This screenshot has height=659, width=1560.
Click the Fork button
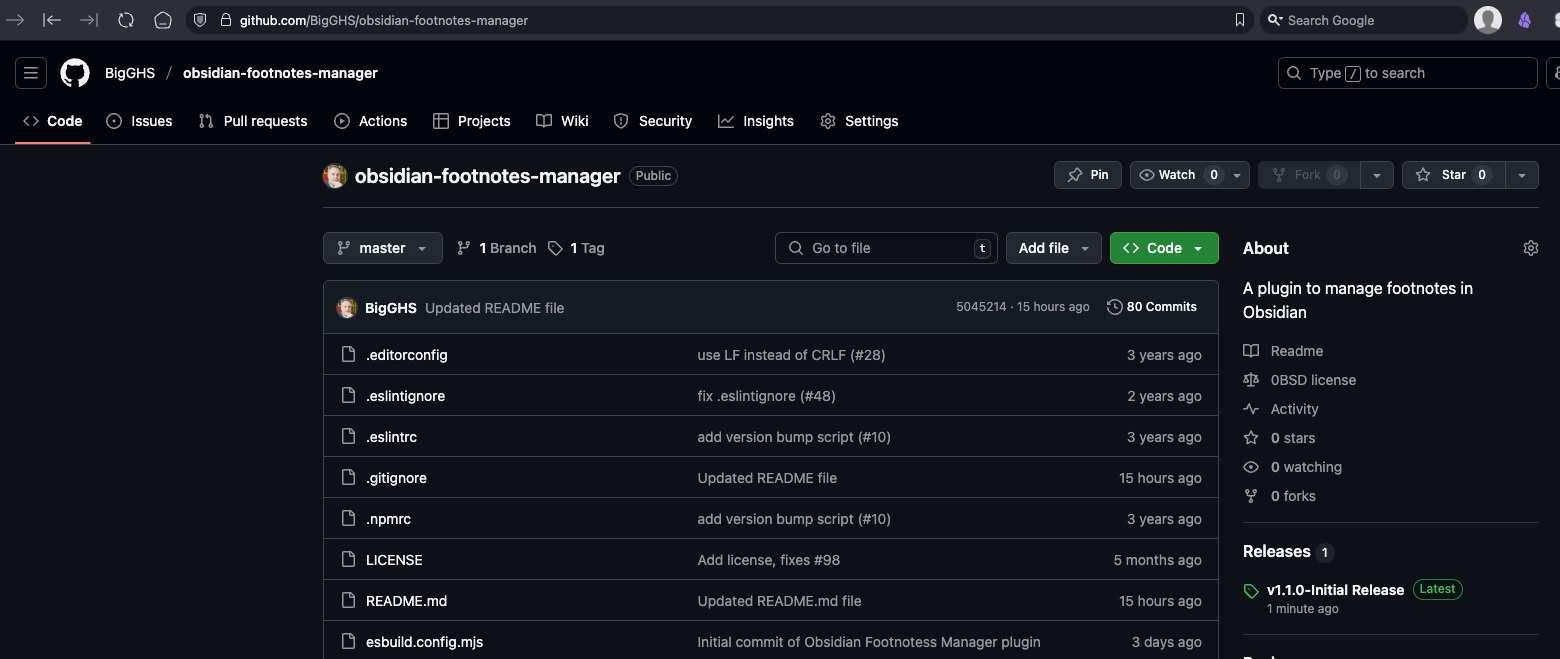click(1308, 175)
